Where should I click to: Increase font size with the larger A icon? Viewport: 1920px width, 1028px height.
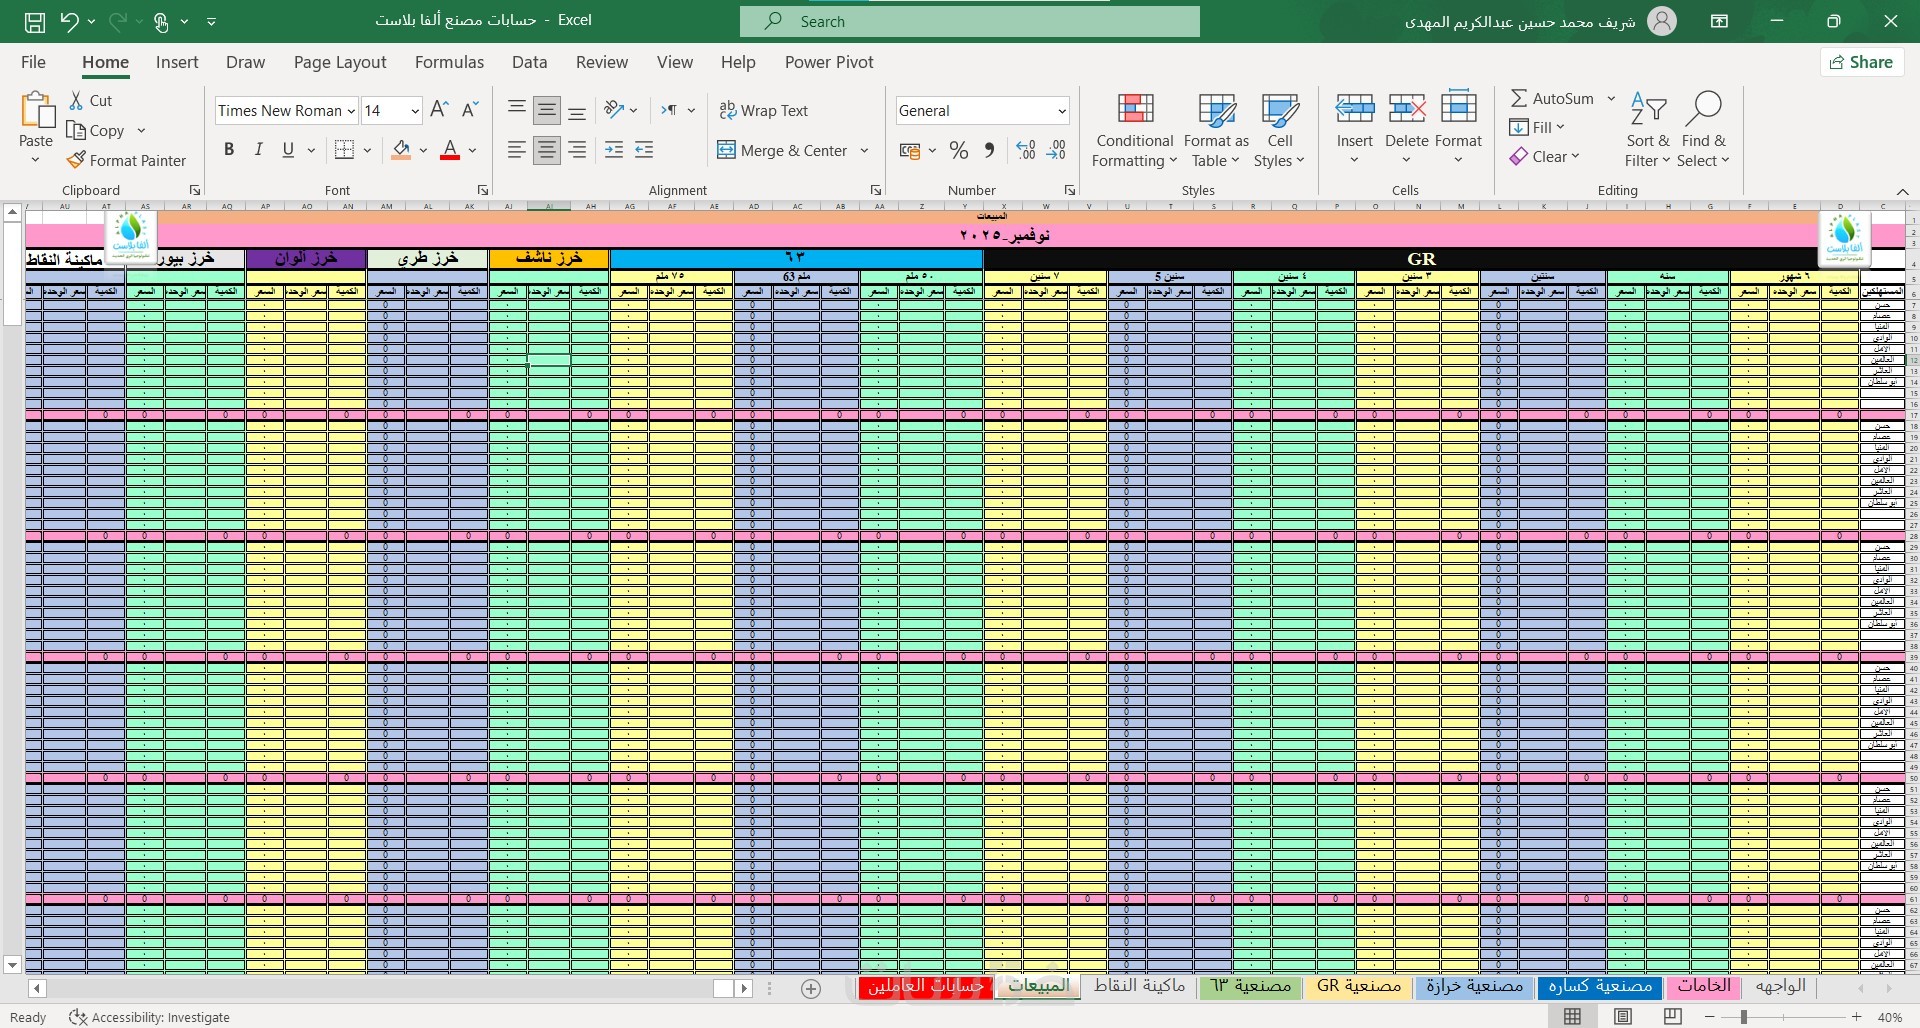click(x=438, y=110)
